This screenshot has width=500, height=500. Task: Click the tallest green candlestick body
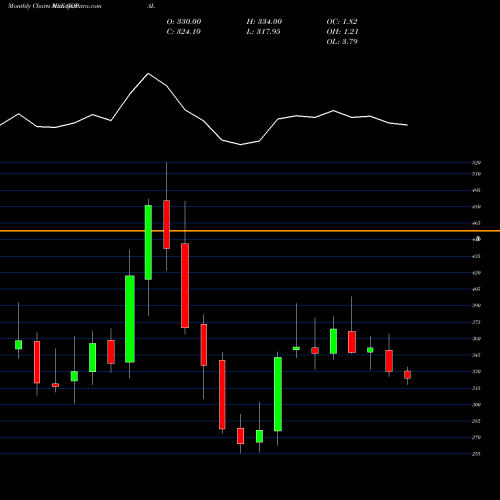point(130,319)
